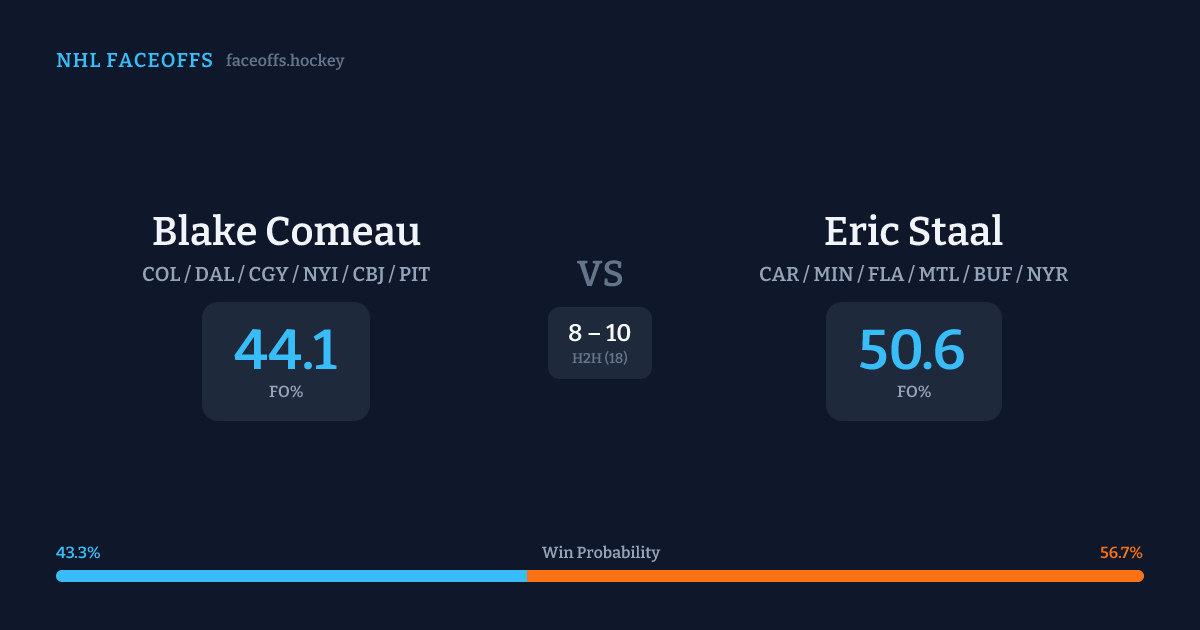This screenshot has width=1200, height=630.
Task: Select the Eric Staal player name
Action: click(913, 231)
